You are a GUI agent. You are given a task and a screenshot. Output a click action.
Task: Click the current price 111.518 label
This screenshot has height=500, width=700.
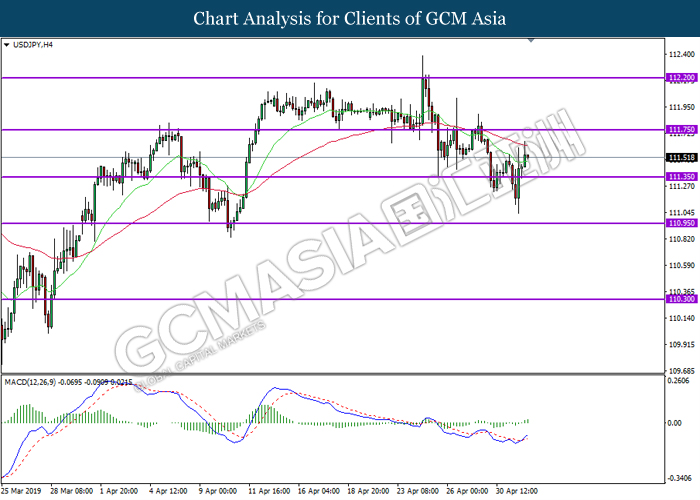[x=681, y=158]
